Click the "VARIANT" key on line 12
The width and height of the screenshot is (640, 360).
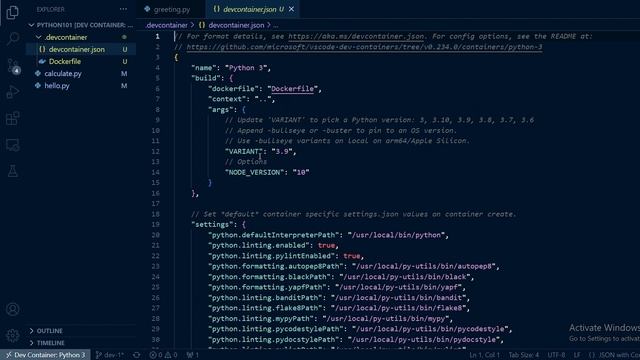pos(244,151)
